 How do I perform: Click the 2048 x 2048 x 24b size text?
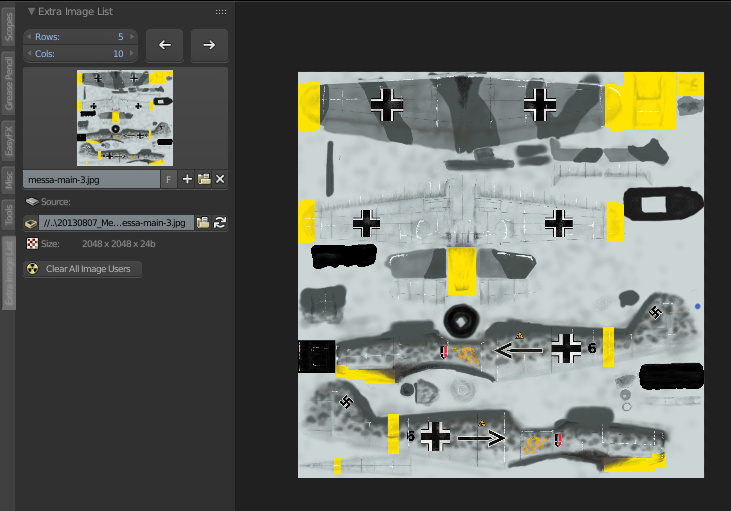[118, 244]
